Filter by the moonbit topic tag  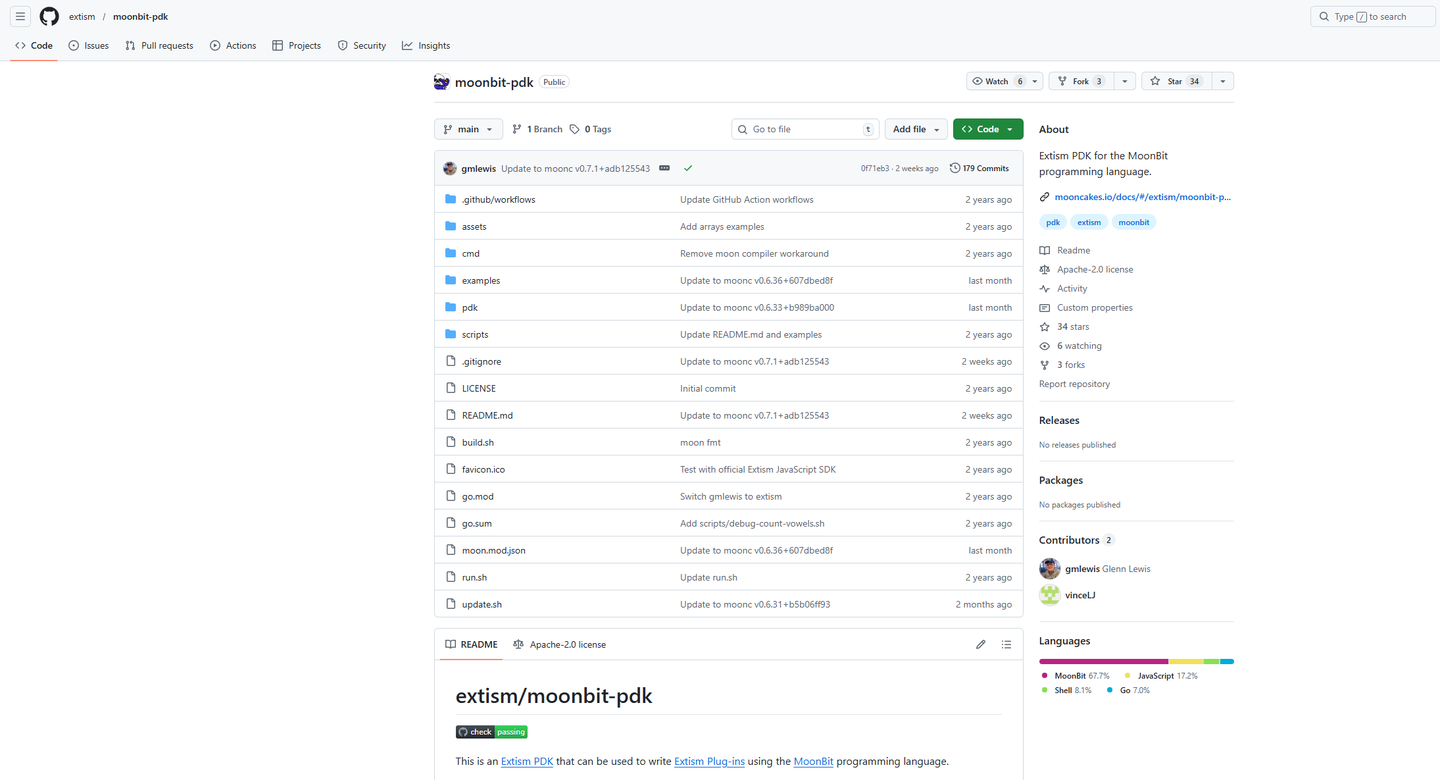(x=1134, y=222)
